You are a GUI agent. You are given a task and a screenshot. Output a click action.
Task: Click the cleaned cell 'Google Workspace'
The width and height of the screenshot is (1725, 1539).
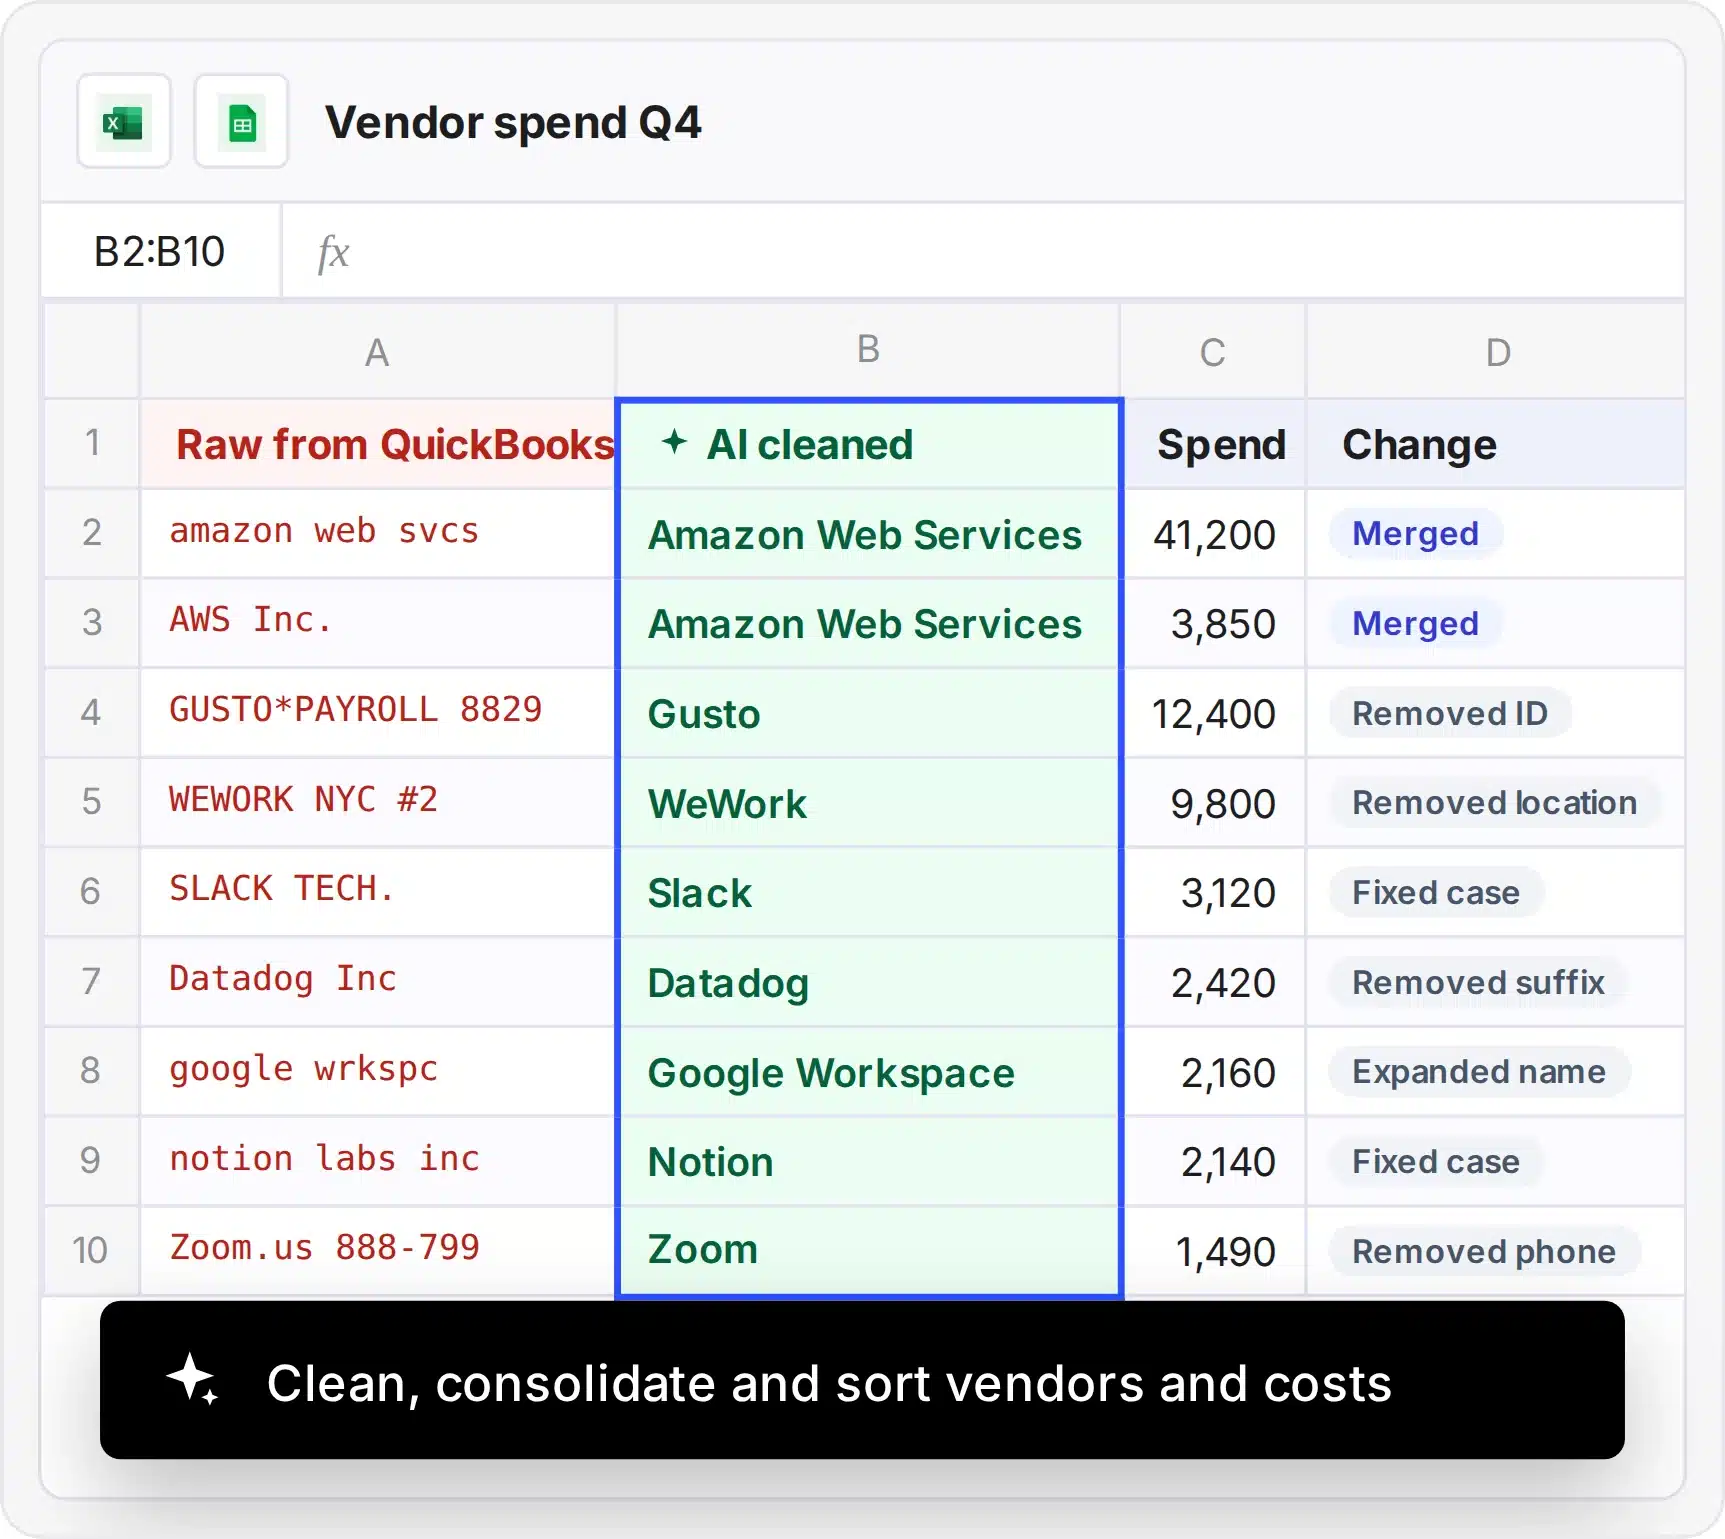[868, 1072]
